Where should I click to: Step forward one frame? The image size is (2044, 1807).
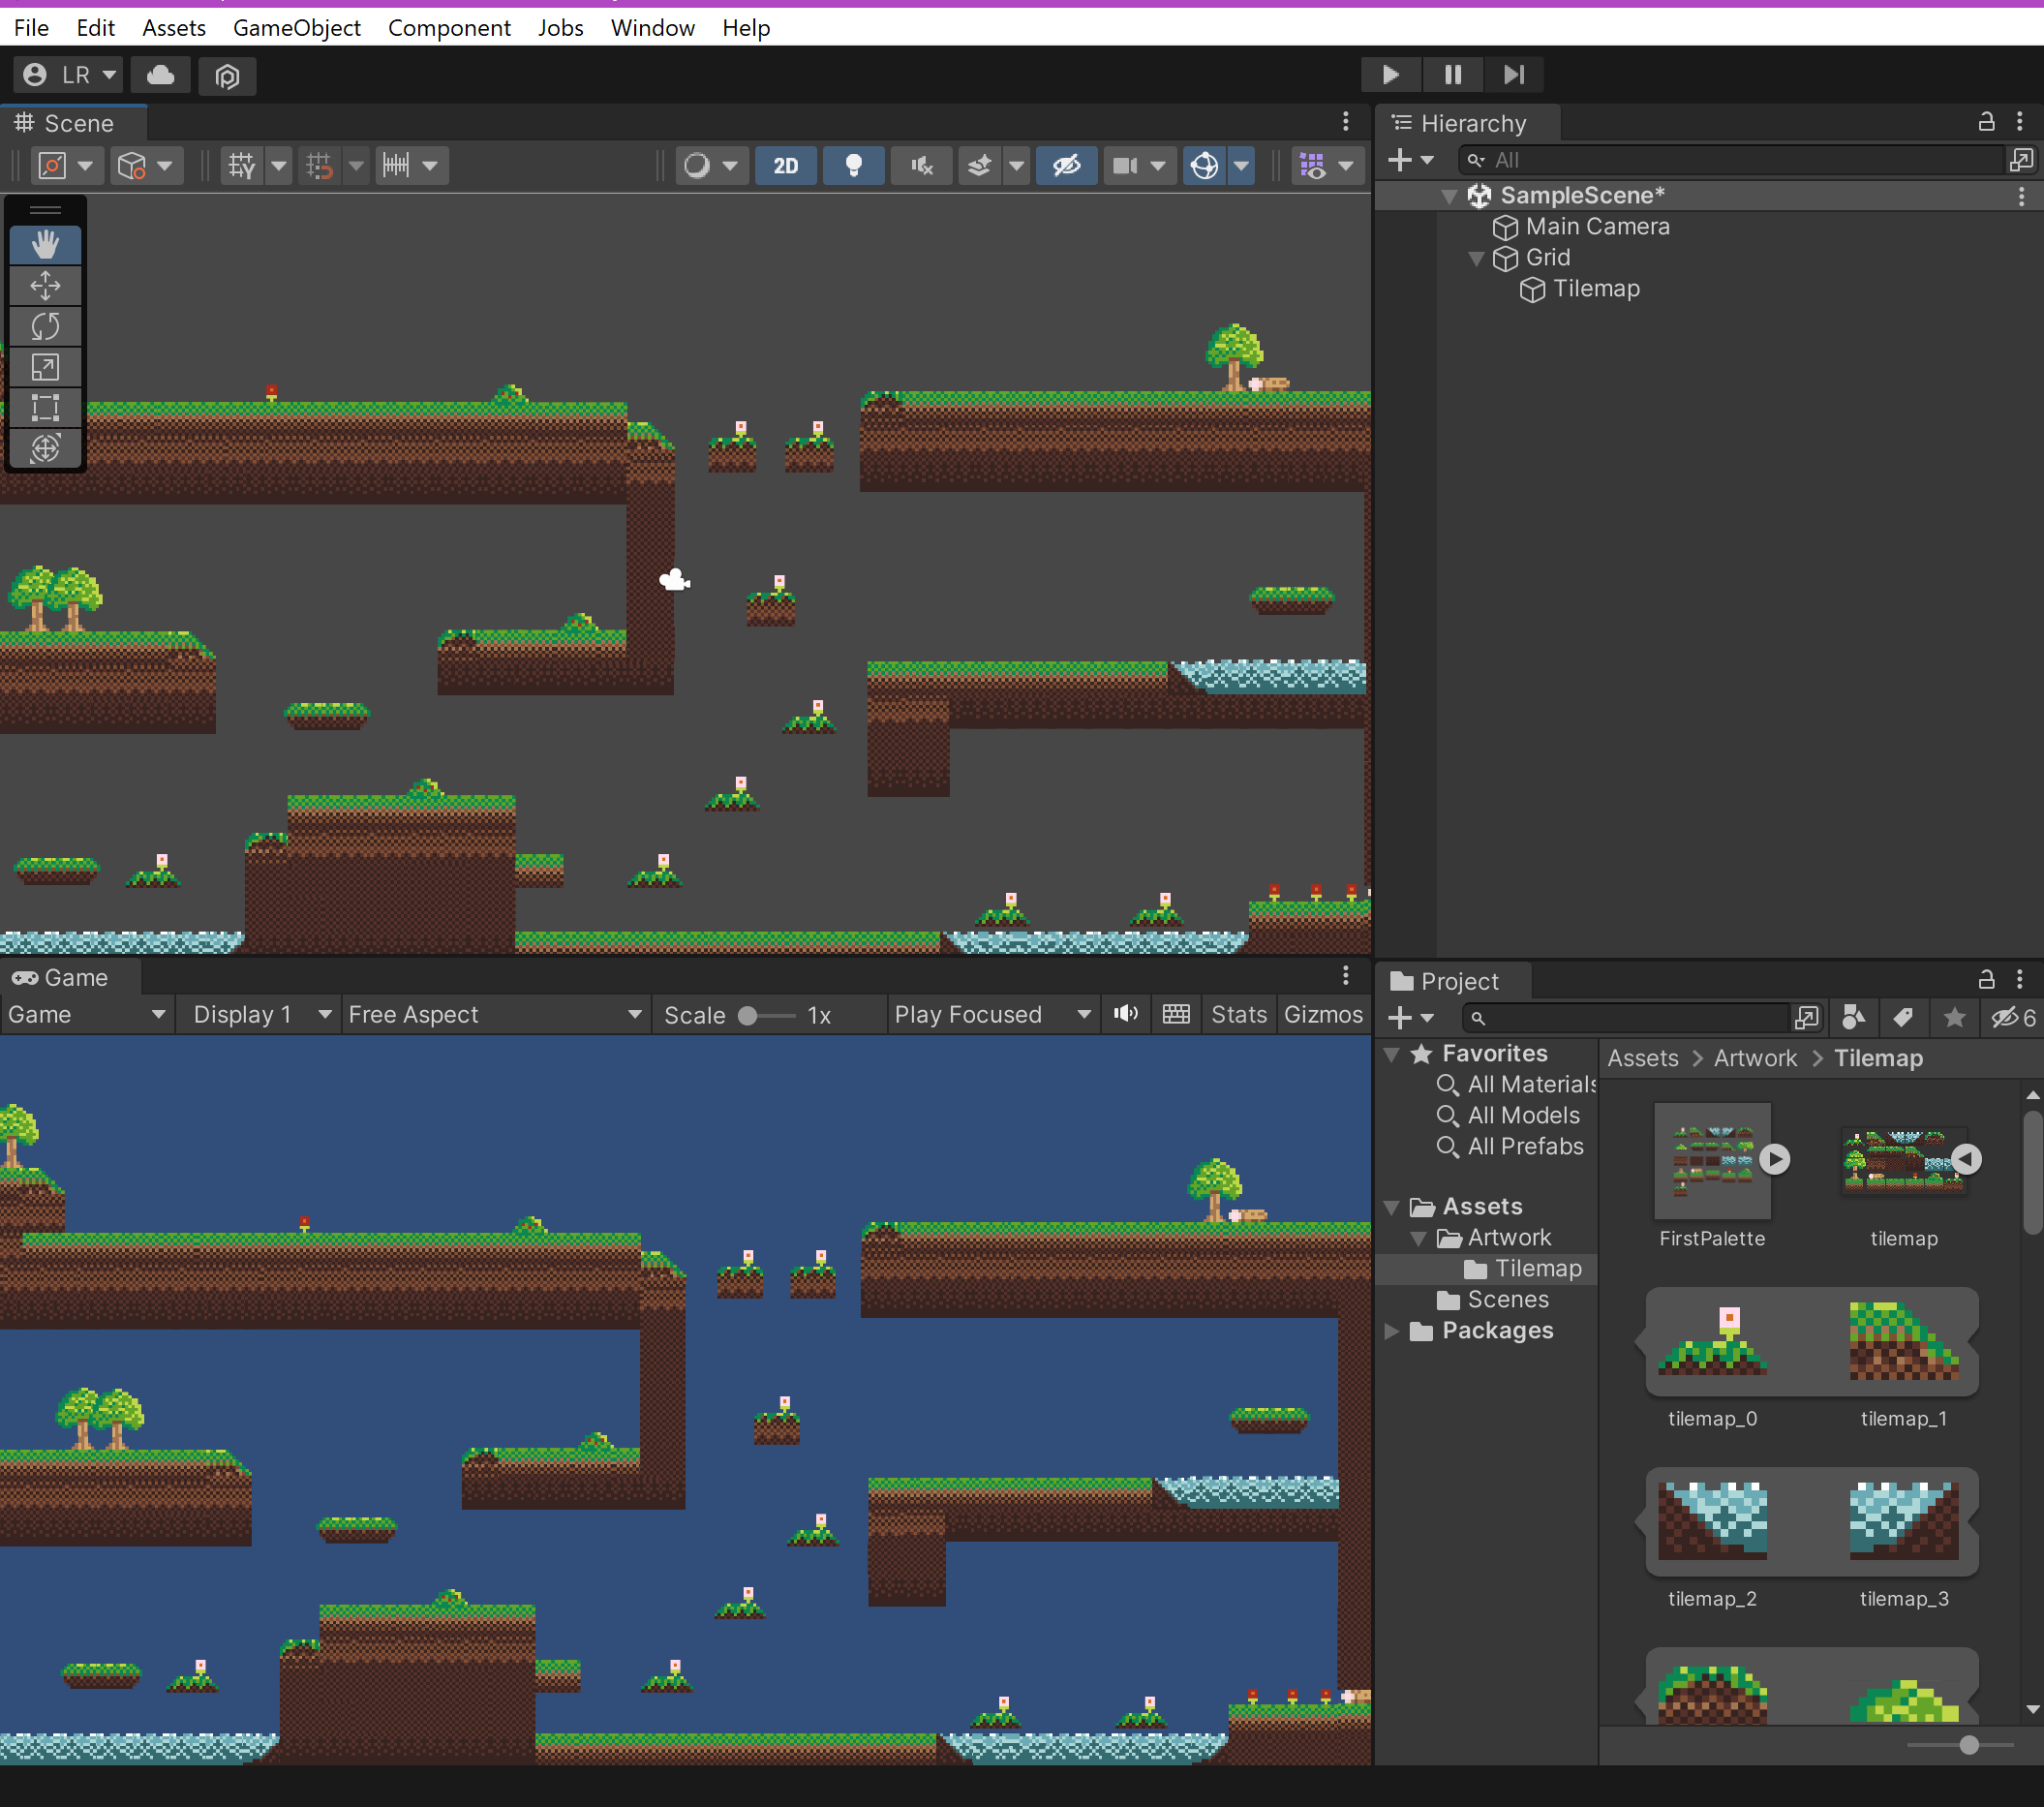point(1514,75)
